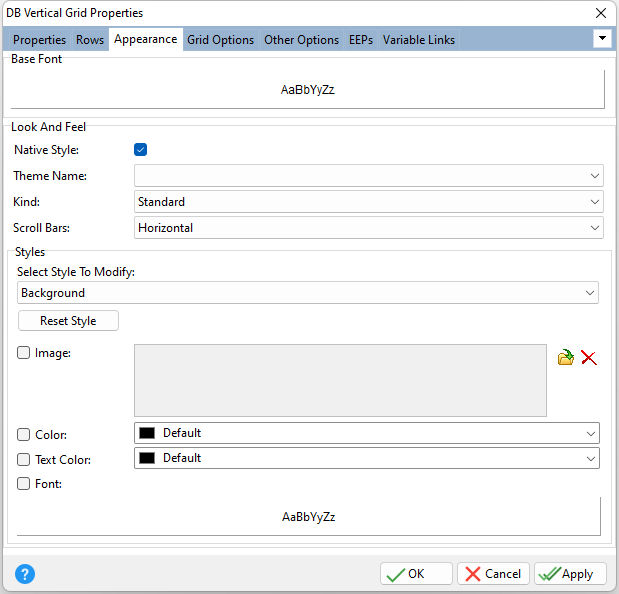The height and width of the screenshot is (594, 619).
Task: Switch to the Rows tab
Action: pyautogui.click(x=90, y=39)
